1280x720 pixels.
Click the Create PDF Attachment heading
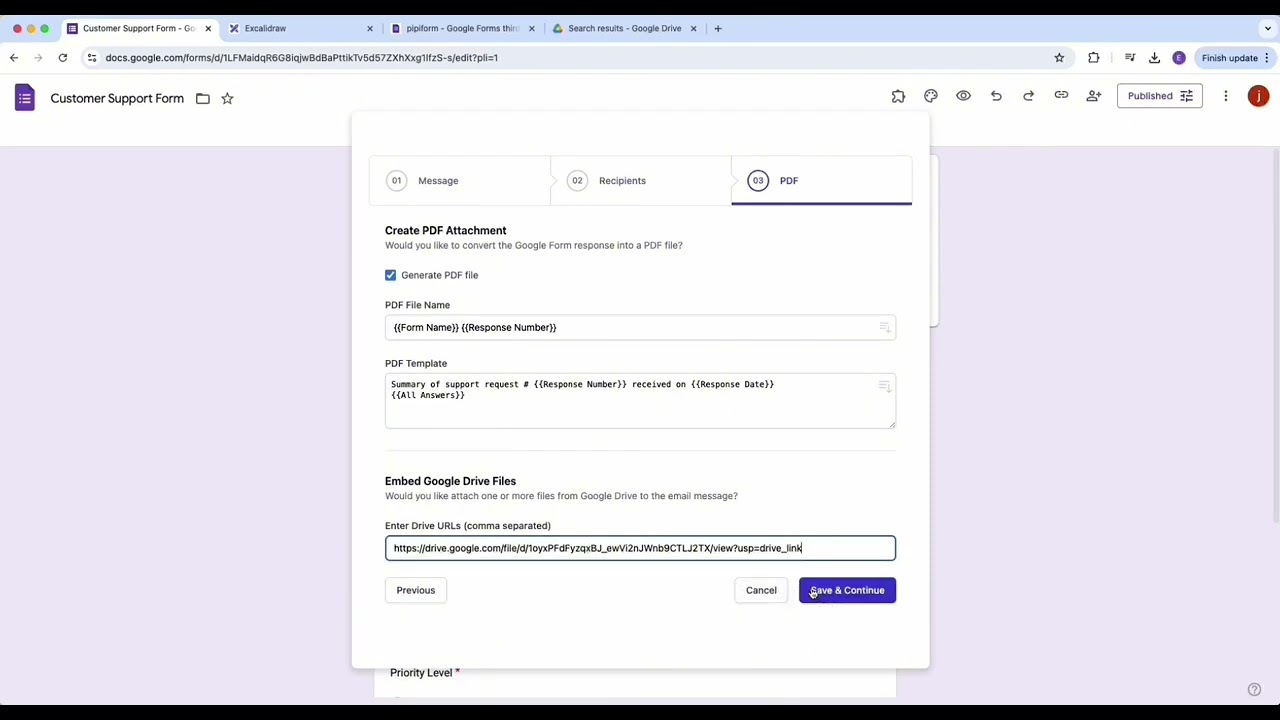[445, 230]
